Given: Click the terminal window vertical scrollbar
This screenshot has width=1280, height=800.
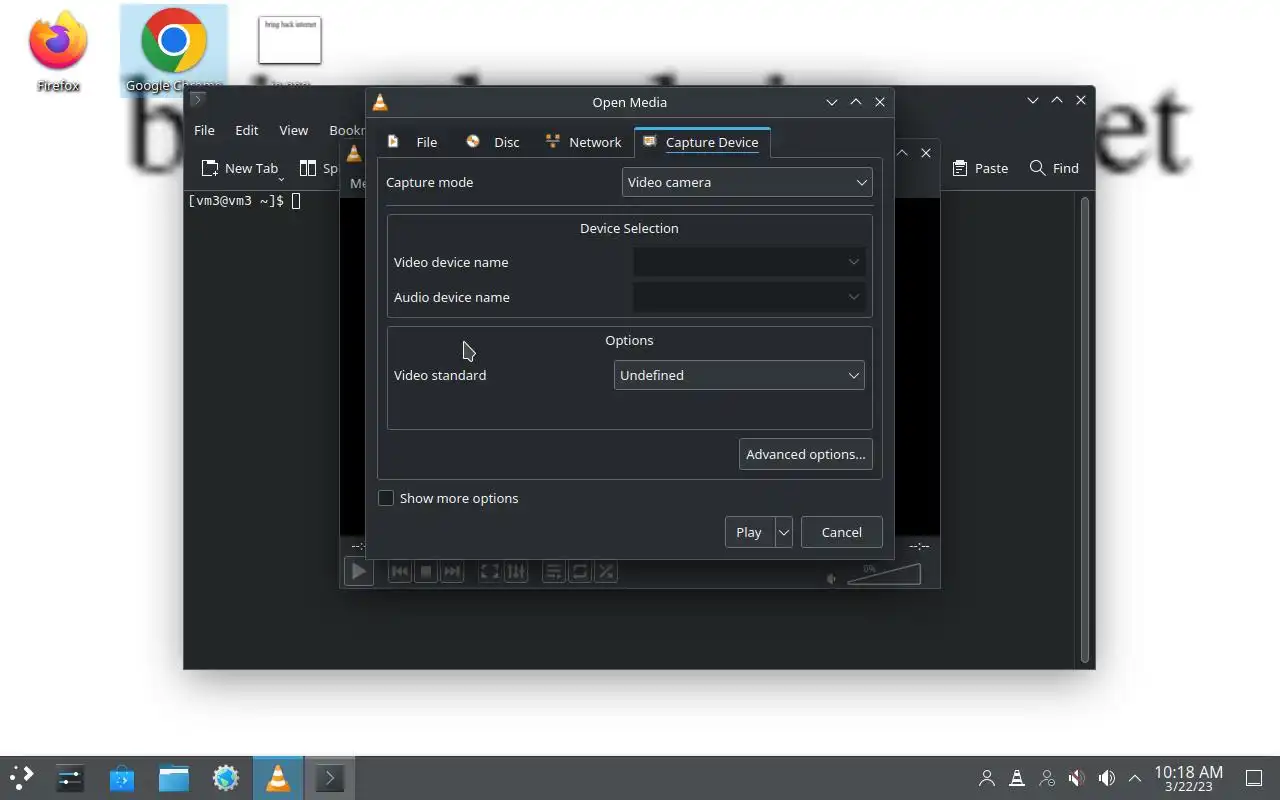Looking at the screenshot, I should [x=1085, y=429].
